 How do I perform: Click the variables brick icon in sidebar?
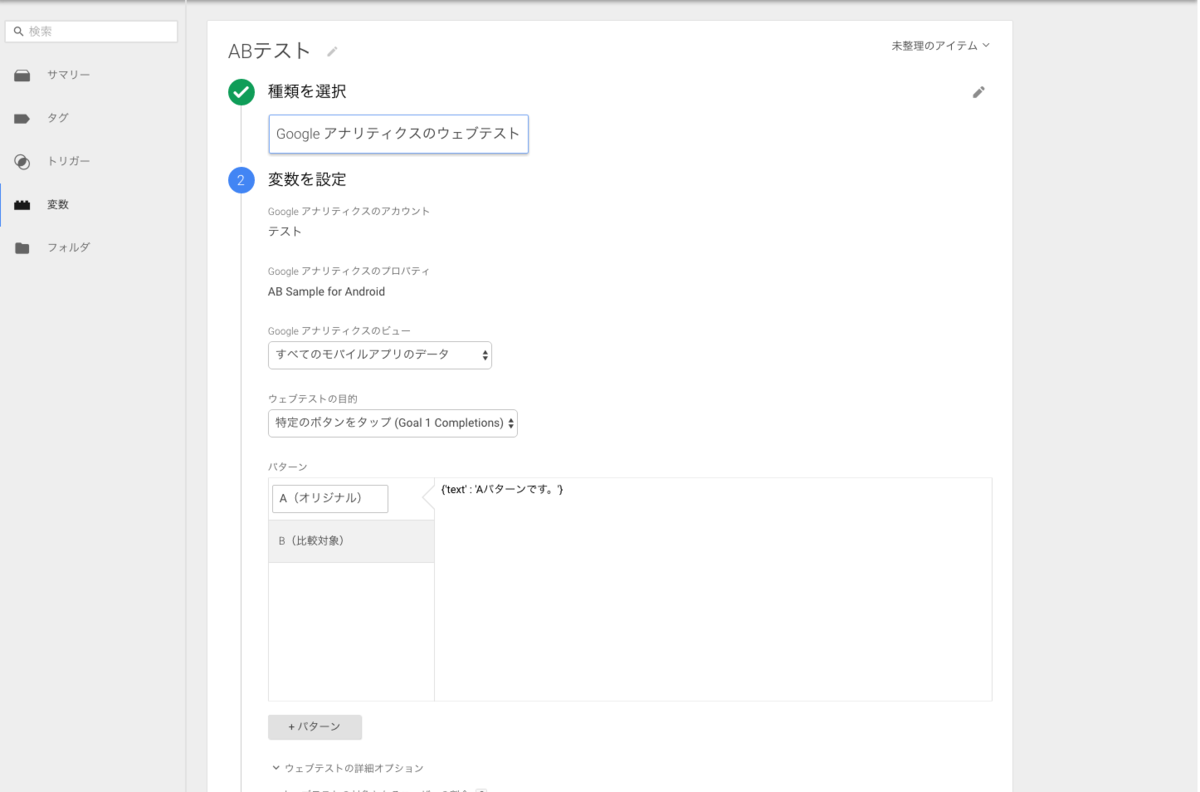pyautogui.click(x=22, y=205)
